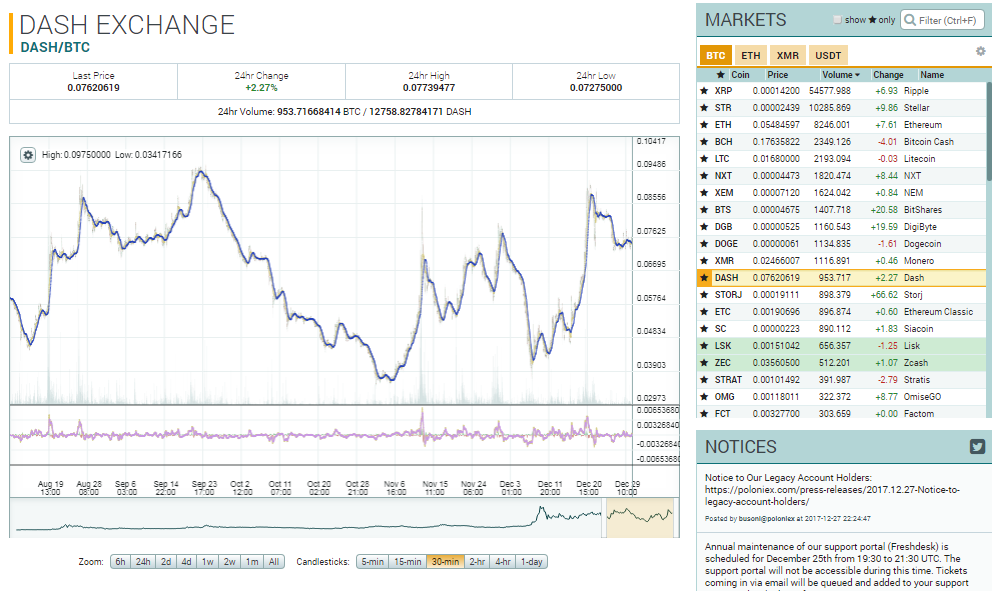Toggle the favorite star for OMG

pos(704,397)
